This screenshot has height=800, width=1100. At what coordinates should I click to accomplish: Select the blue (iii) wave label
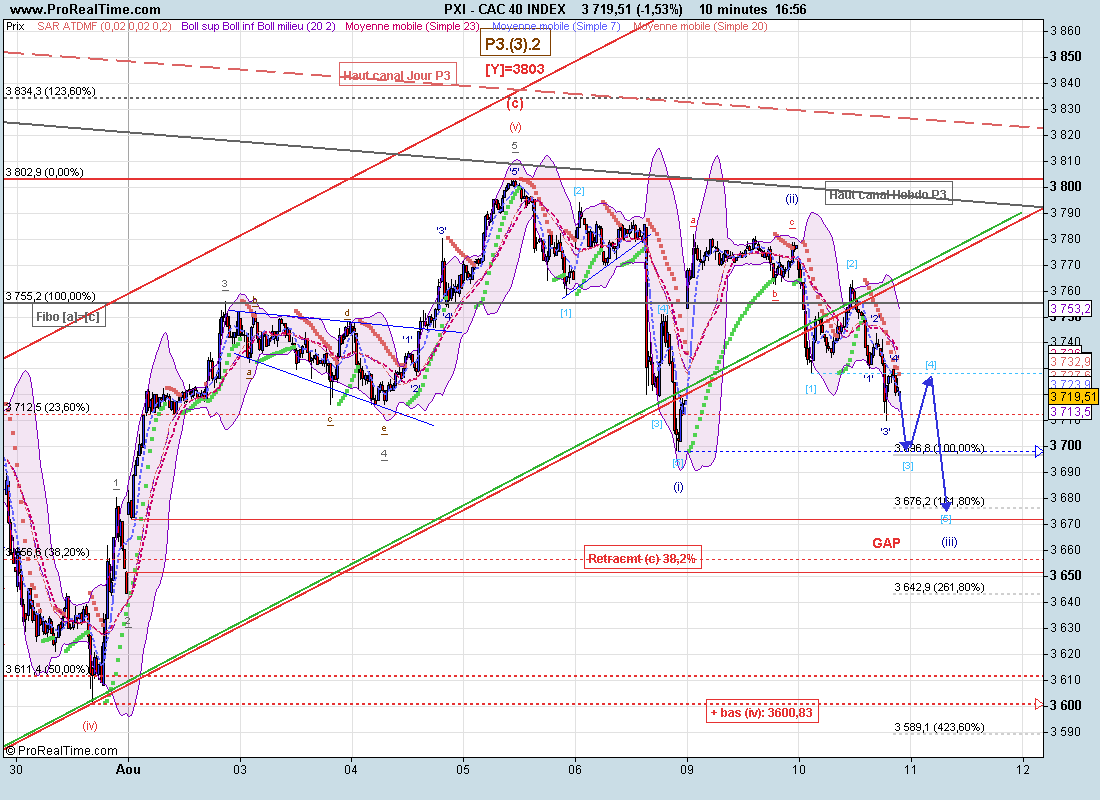(x=949, y=542)
